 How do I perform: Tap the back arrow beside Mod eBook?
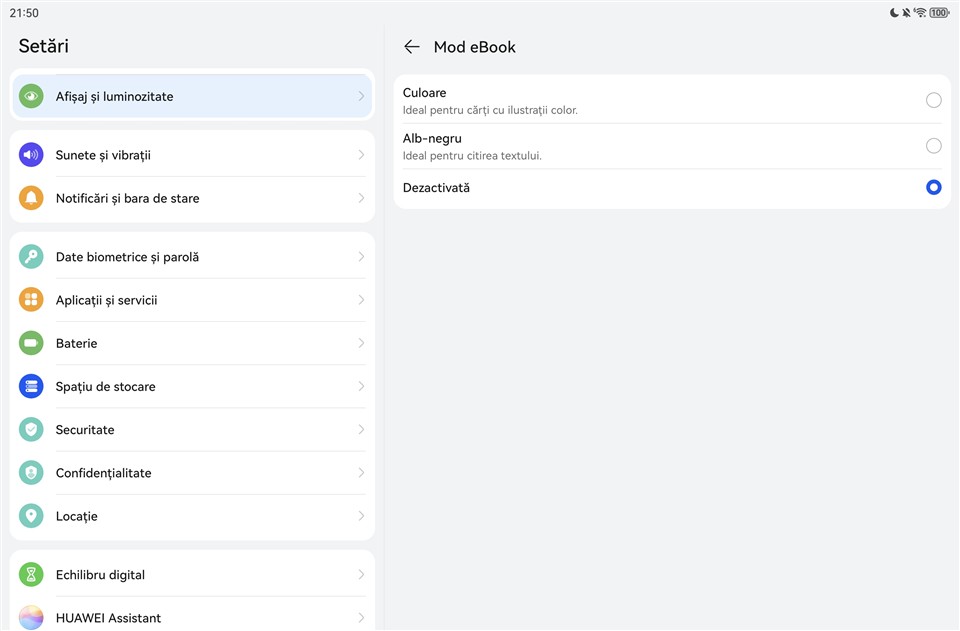[x=411, y=47]
